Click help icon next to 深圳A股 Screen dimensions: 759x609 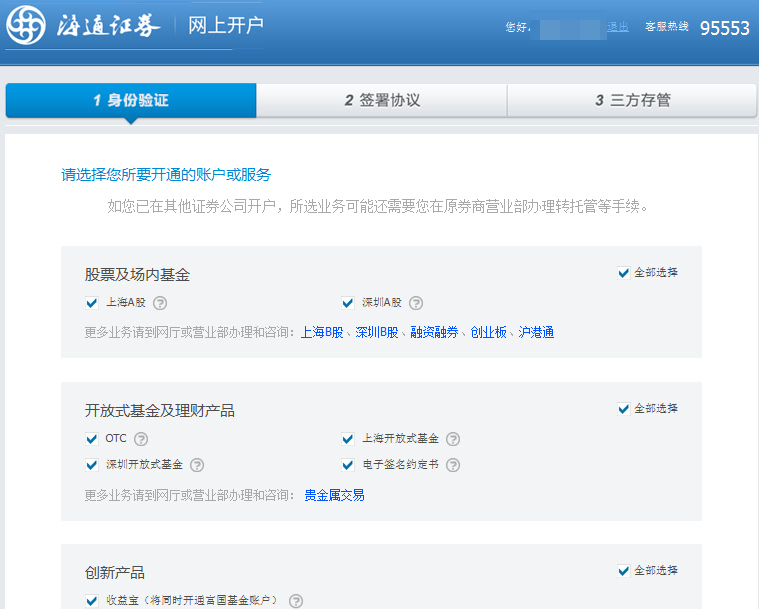point(416,303)
